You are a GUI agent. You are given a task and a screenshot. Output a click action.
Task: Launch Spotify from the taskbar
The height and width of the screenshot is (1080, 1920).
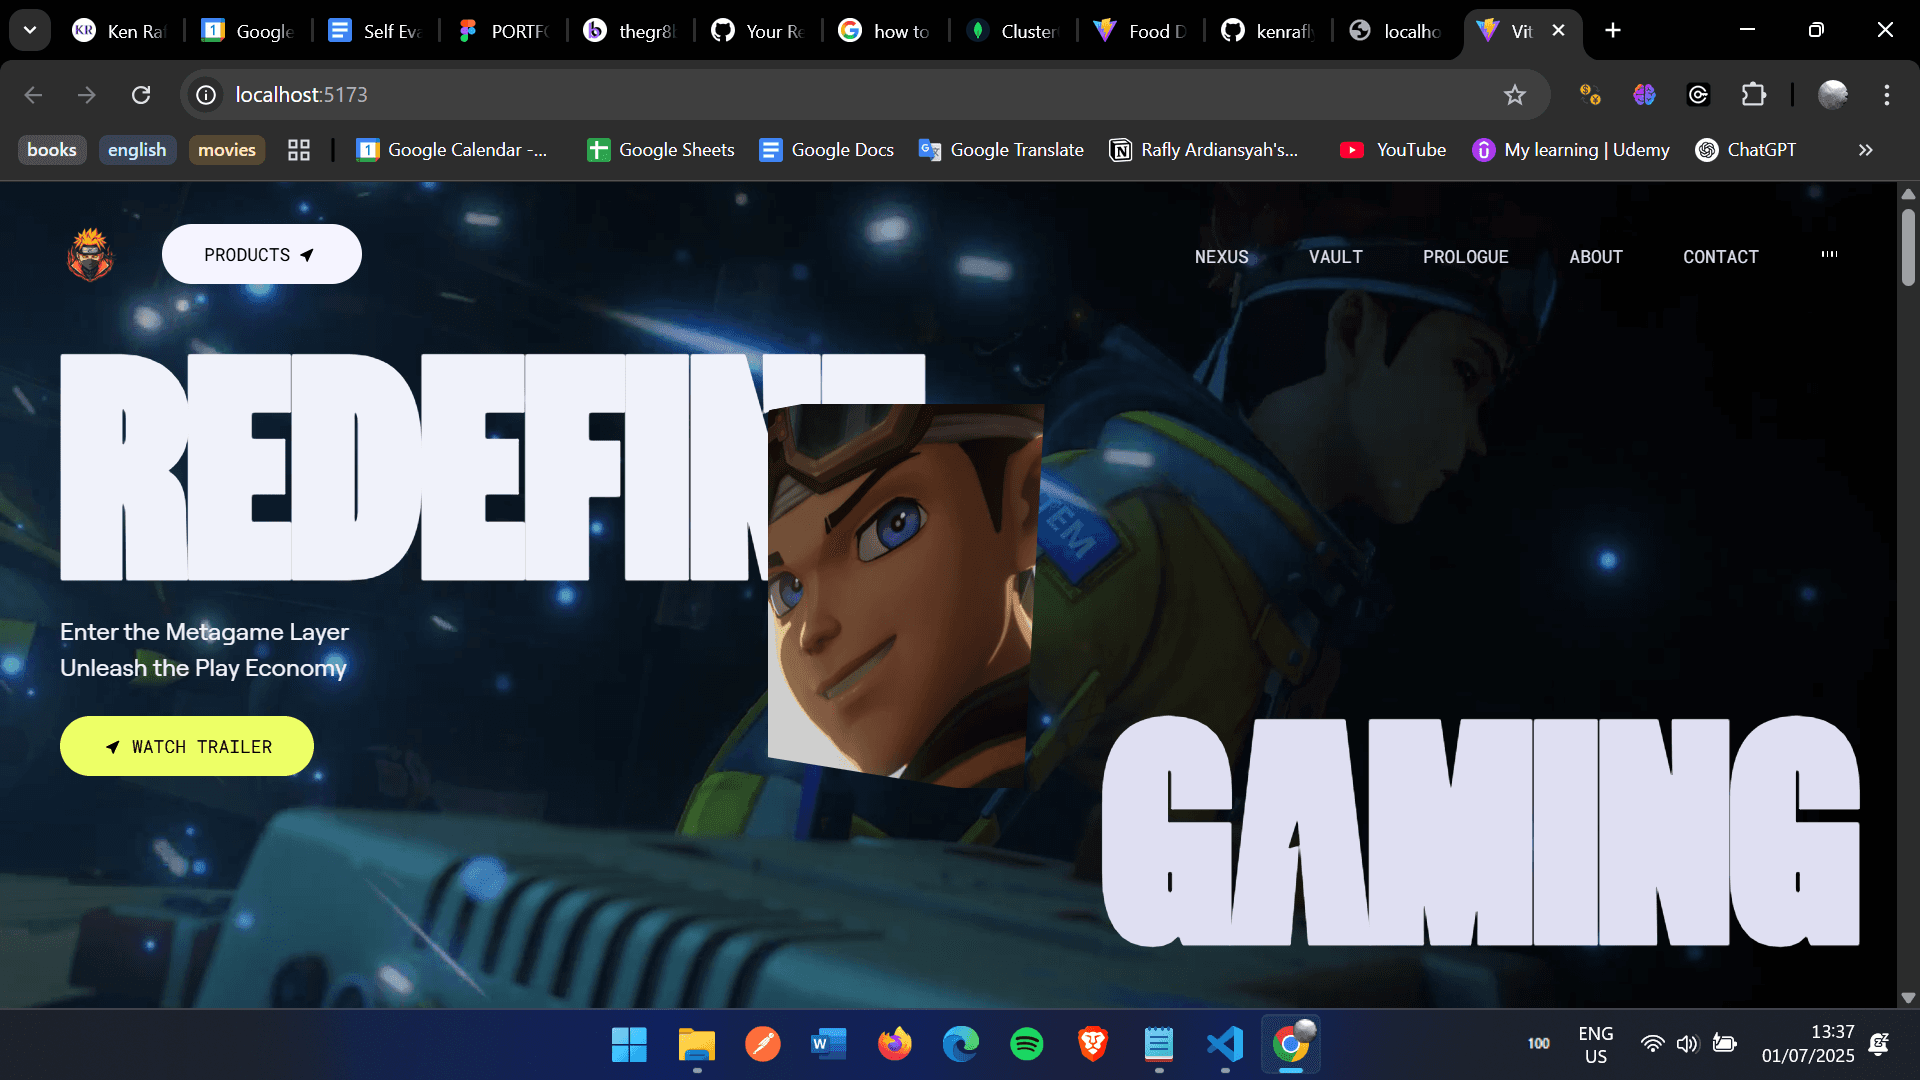pos(1026,1044)
